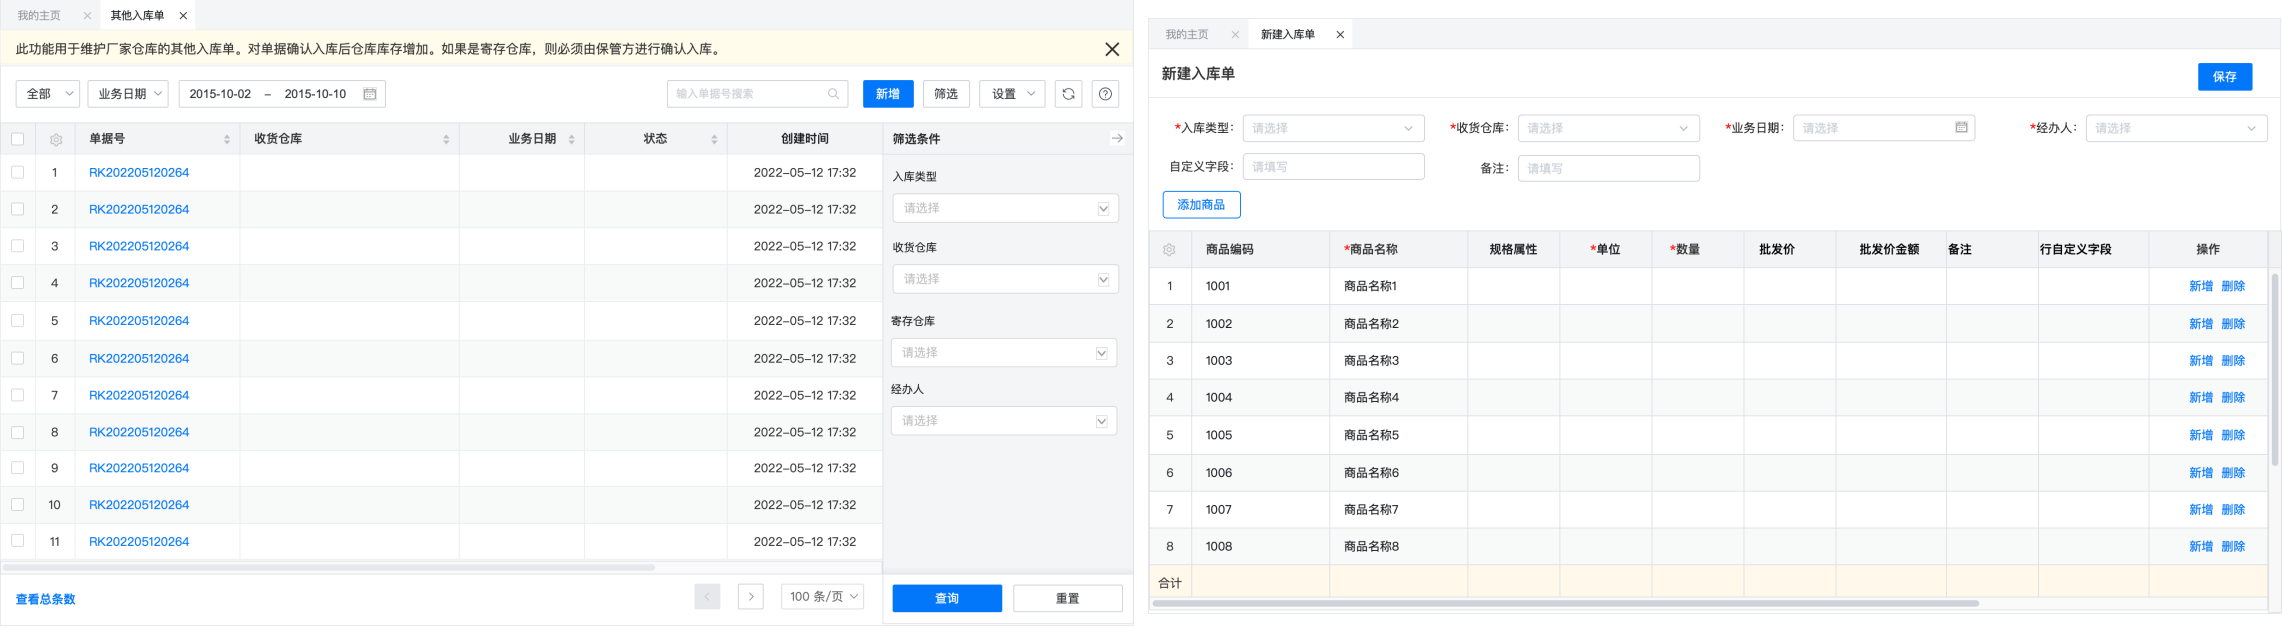Open the 全部 status dropdown
2282x628 pixels.
[x=48, y=94]
